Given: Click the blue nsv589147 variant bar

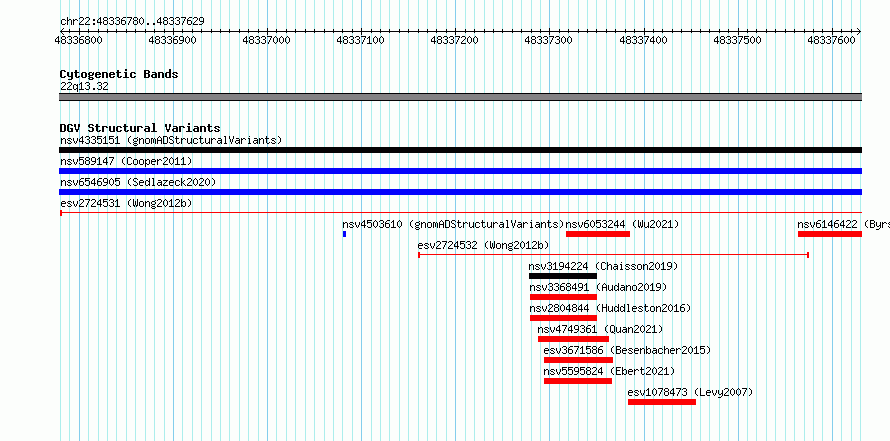Looking at the screenshot, I should coord(460,171).
